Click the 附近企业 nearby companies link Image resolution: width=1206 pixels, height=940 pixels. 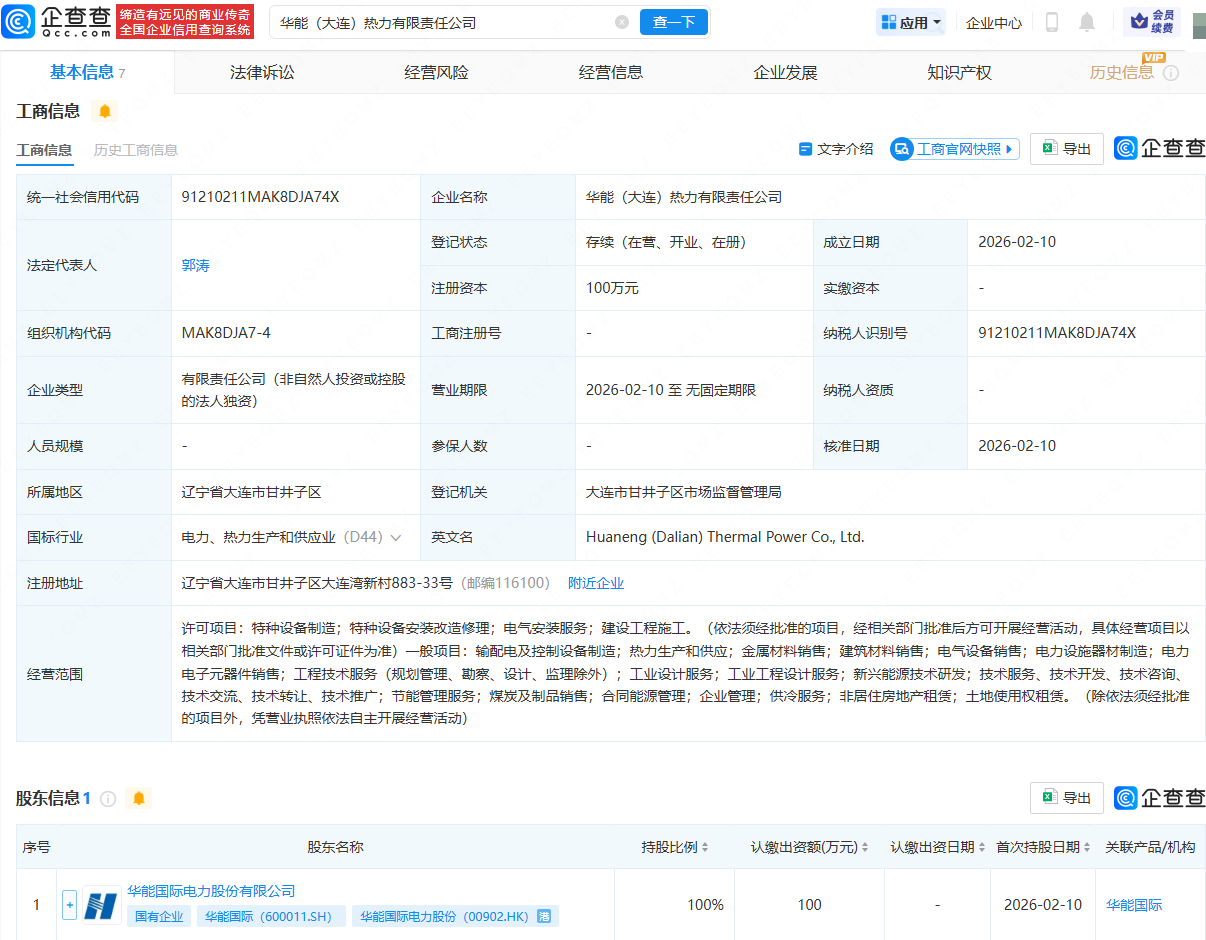pos(596,583)
